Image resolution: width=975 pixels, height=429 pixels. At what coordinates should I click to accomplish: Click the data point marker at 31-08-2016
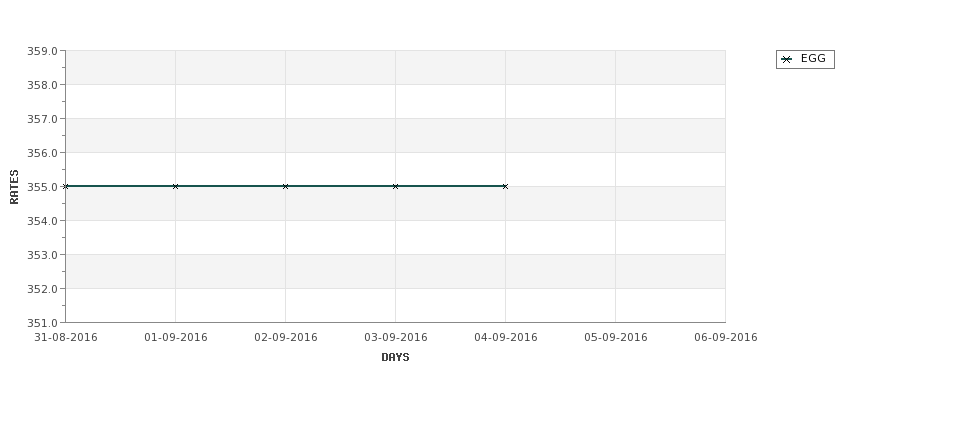click(65, 186)
